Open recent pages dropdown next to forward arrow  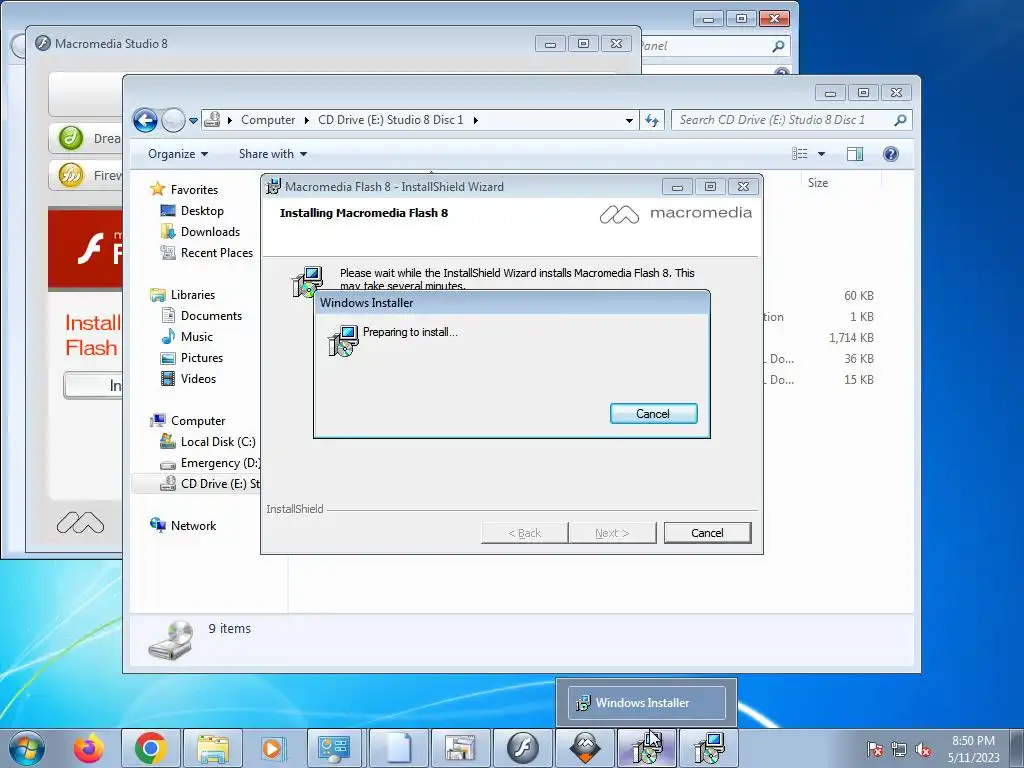(x=193, y=121)
